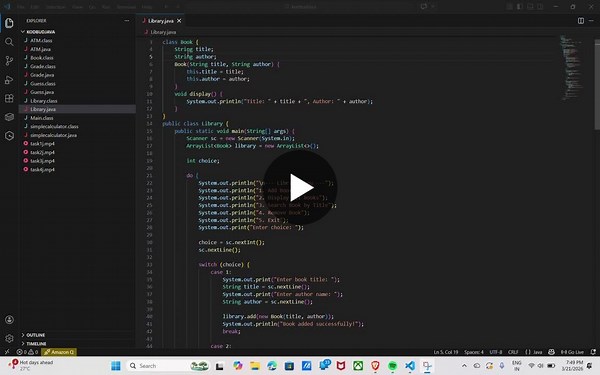Open the Explorer view in activity bar
Viewport: 600px width, 375px height.
coord(9,23)
